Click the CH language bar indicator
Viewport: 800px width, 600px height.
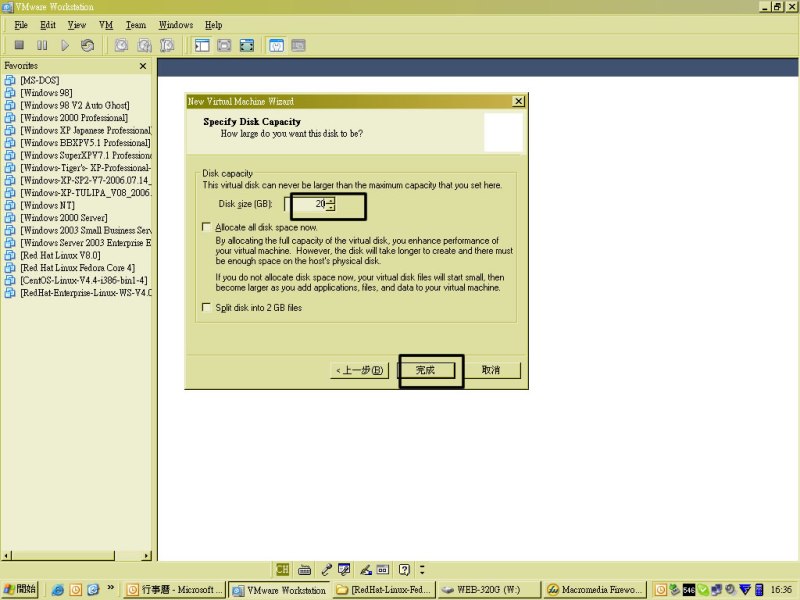pyautogui.click(x=282, y=569)
